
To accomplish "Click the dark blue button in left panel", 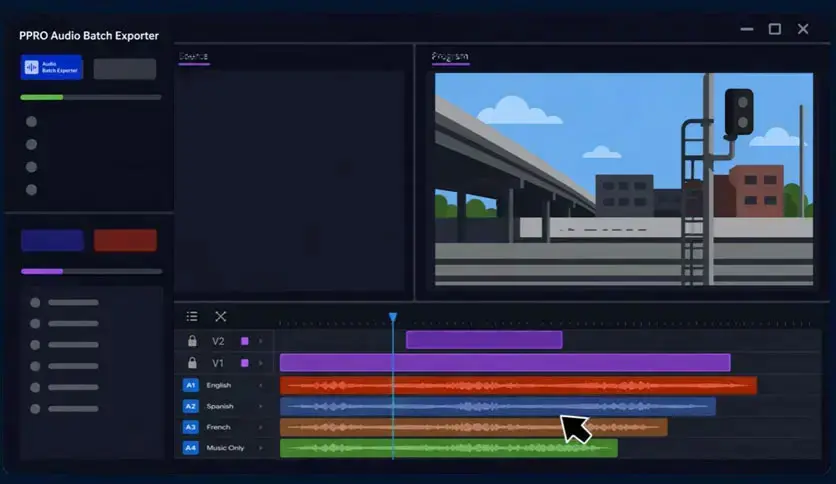I will point(52,240).
